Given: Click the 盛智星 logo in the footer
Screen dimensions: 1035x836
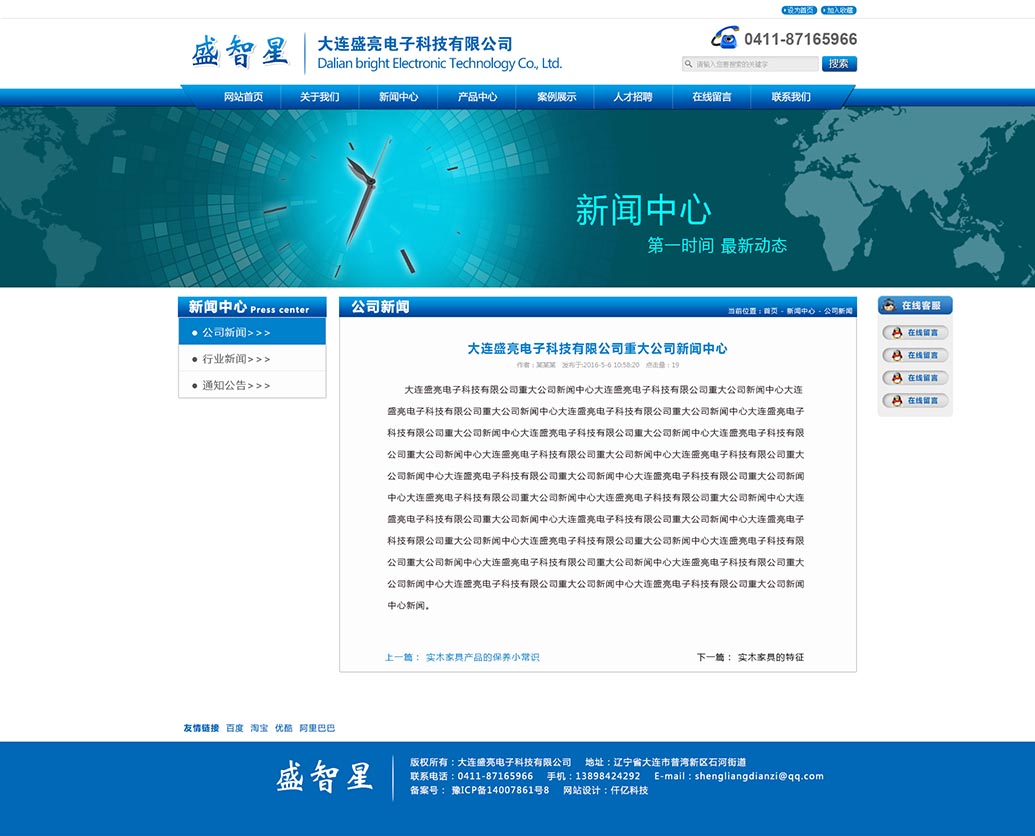Looking at the screenshot, I should [x=324, y=777].
